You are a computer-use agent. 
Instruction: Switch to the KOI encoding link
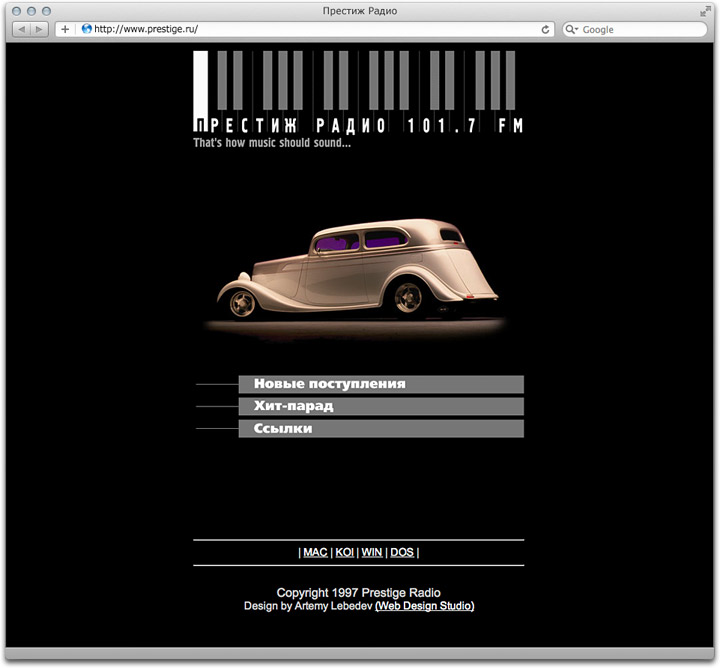click(x=344, y=552)
